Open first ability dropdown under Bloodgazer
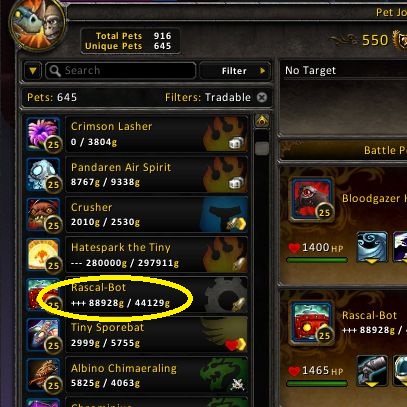This screenshot has width=407, height=407. (x=372, y=247)
